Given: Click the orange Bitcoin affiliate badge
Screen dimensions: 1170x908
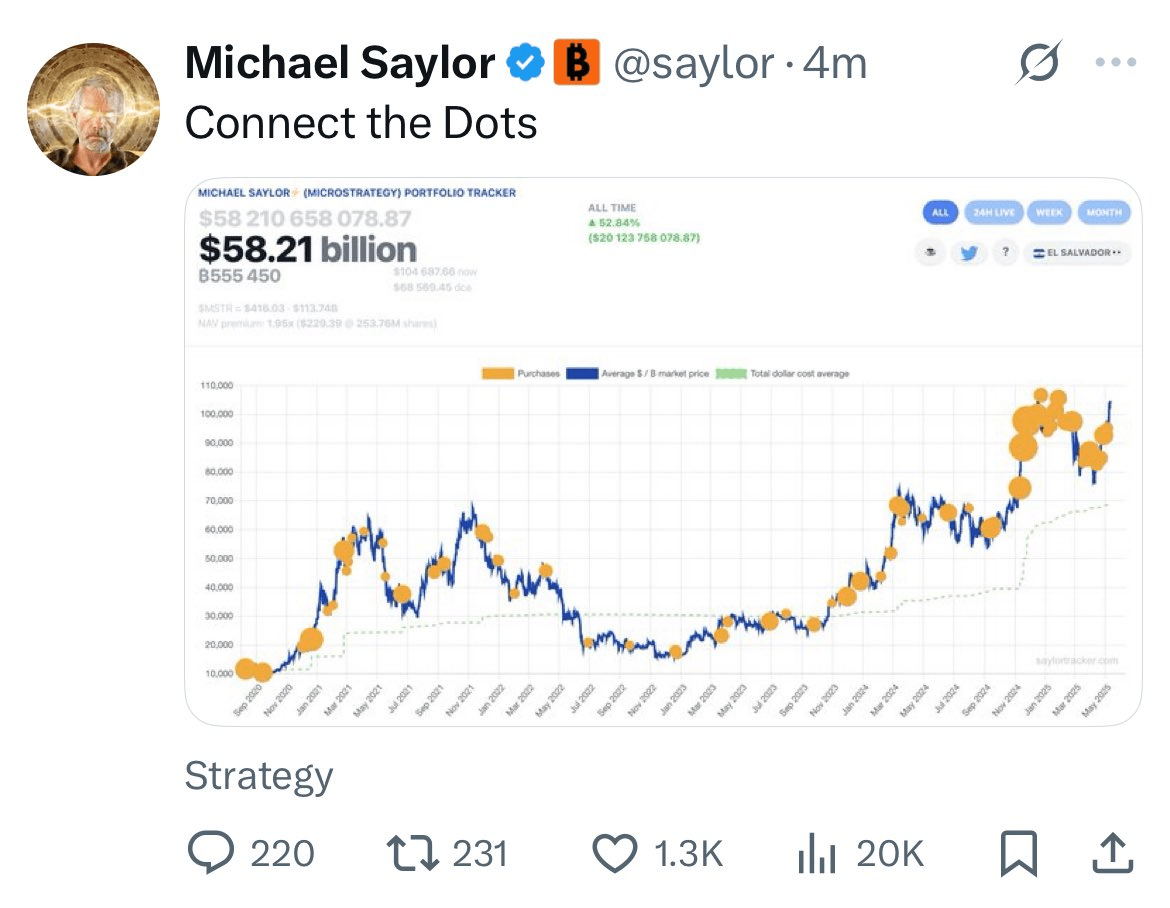Looking at the screenshot, I should [576, 62].
